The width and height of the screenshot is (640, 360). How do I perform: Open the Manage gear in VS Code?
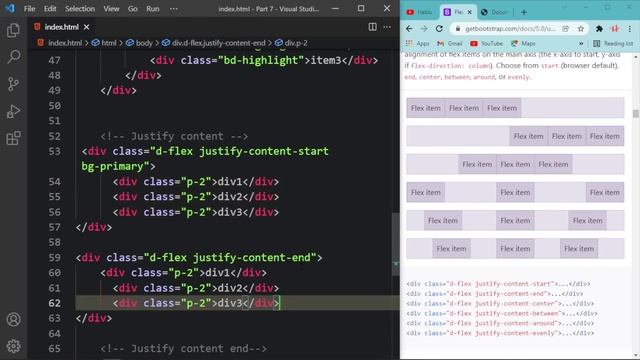tap(13, 346)
